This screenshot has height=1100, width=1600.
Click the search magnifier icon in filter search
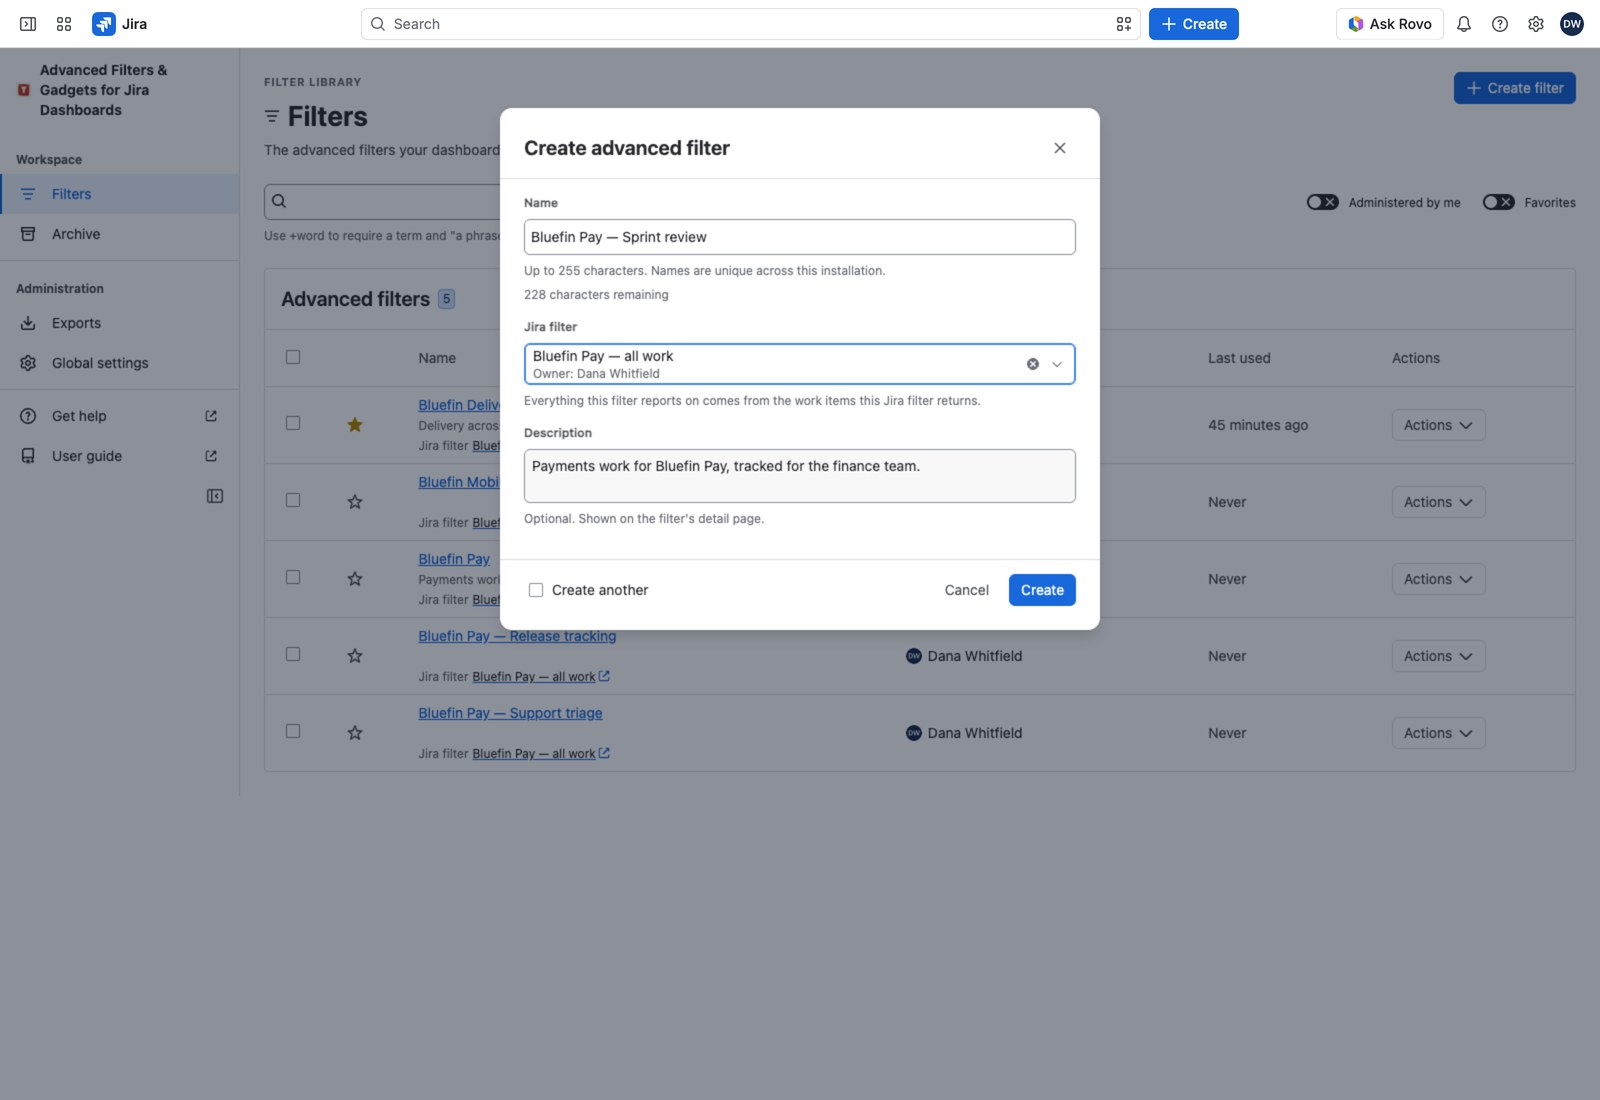280,201
